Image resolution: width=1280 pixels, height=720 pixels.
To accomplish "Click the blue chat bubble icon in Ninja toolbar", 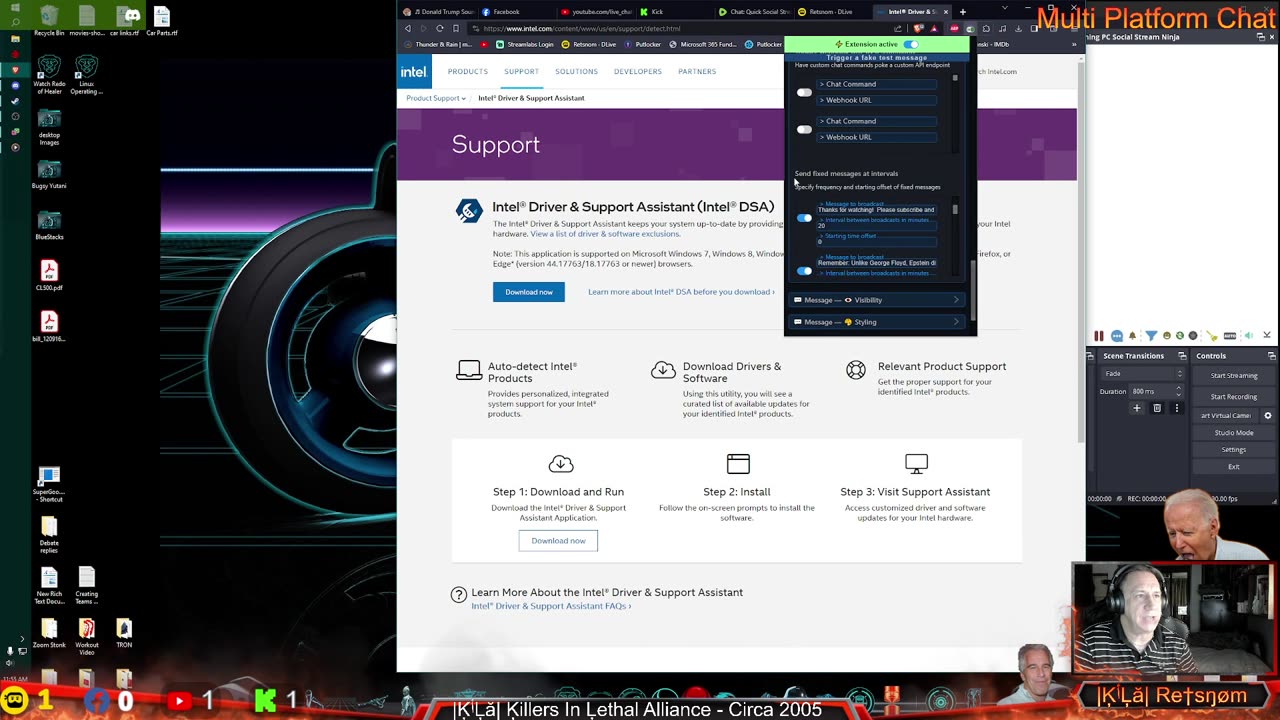I will point(1117,336).
